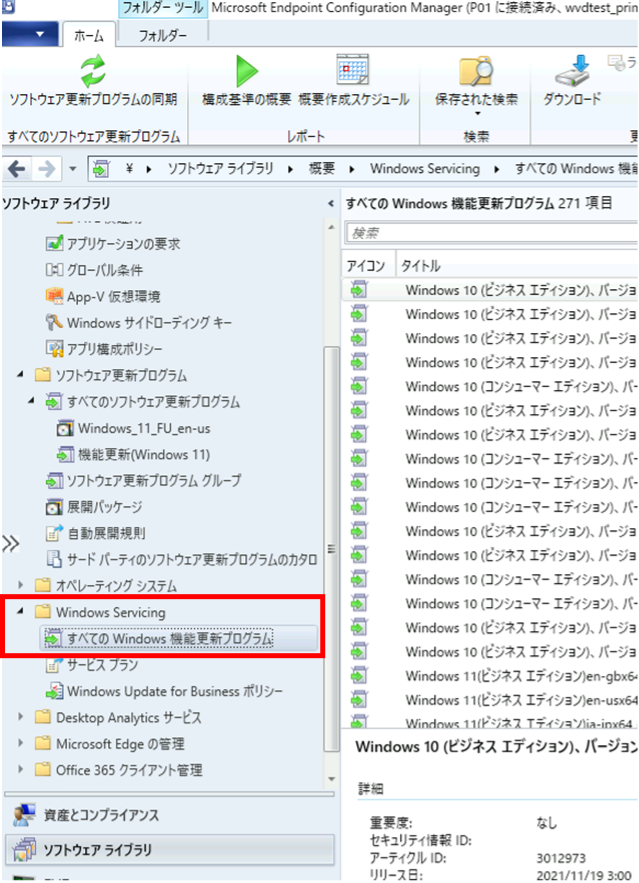Click Windows Servicing in breadcrumb path
The image size is (639, 883).
[x=425, y=168]
